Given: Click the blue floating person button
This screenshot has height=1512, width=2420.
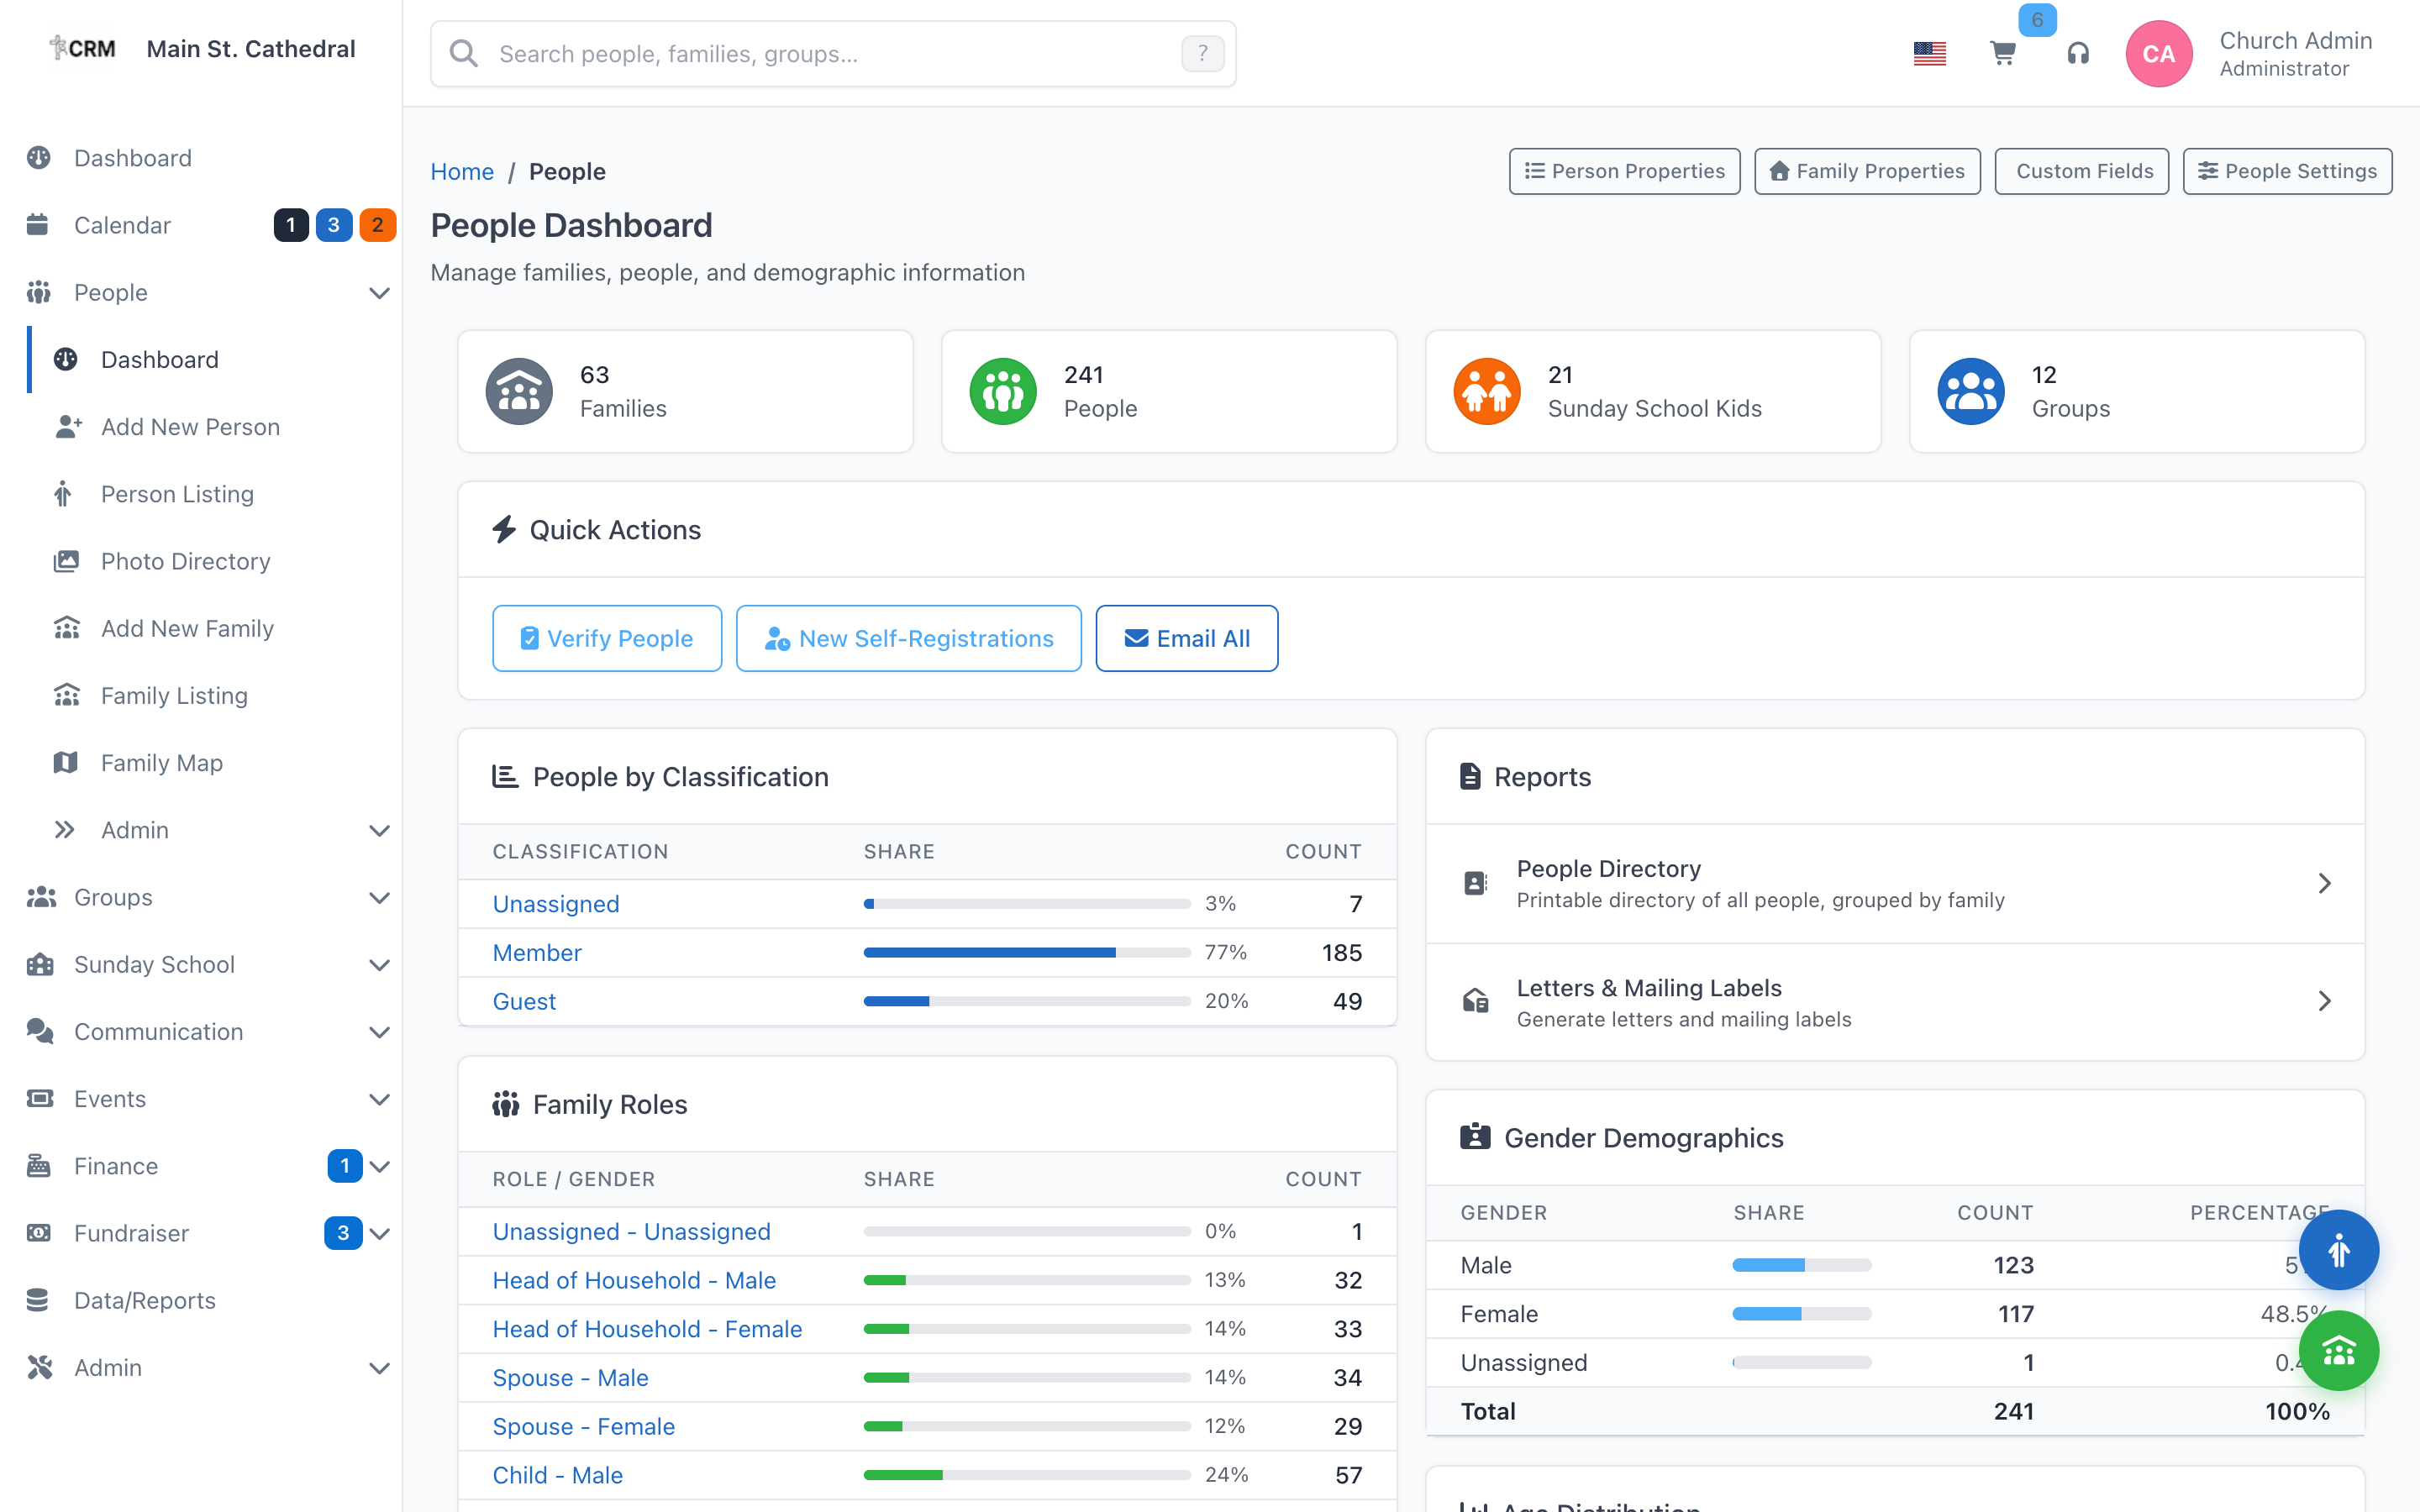Looking at the screenshot, I should coord(2338,1250).
